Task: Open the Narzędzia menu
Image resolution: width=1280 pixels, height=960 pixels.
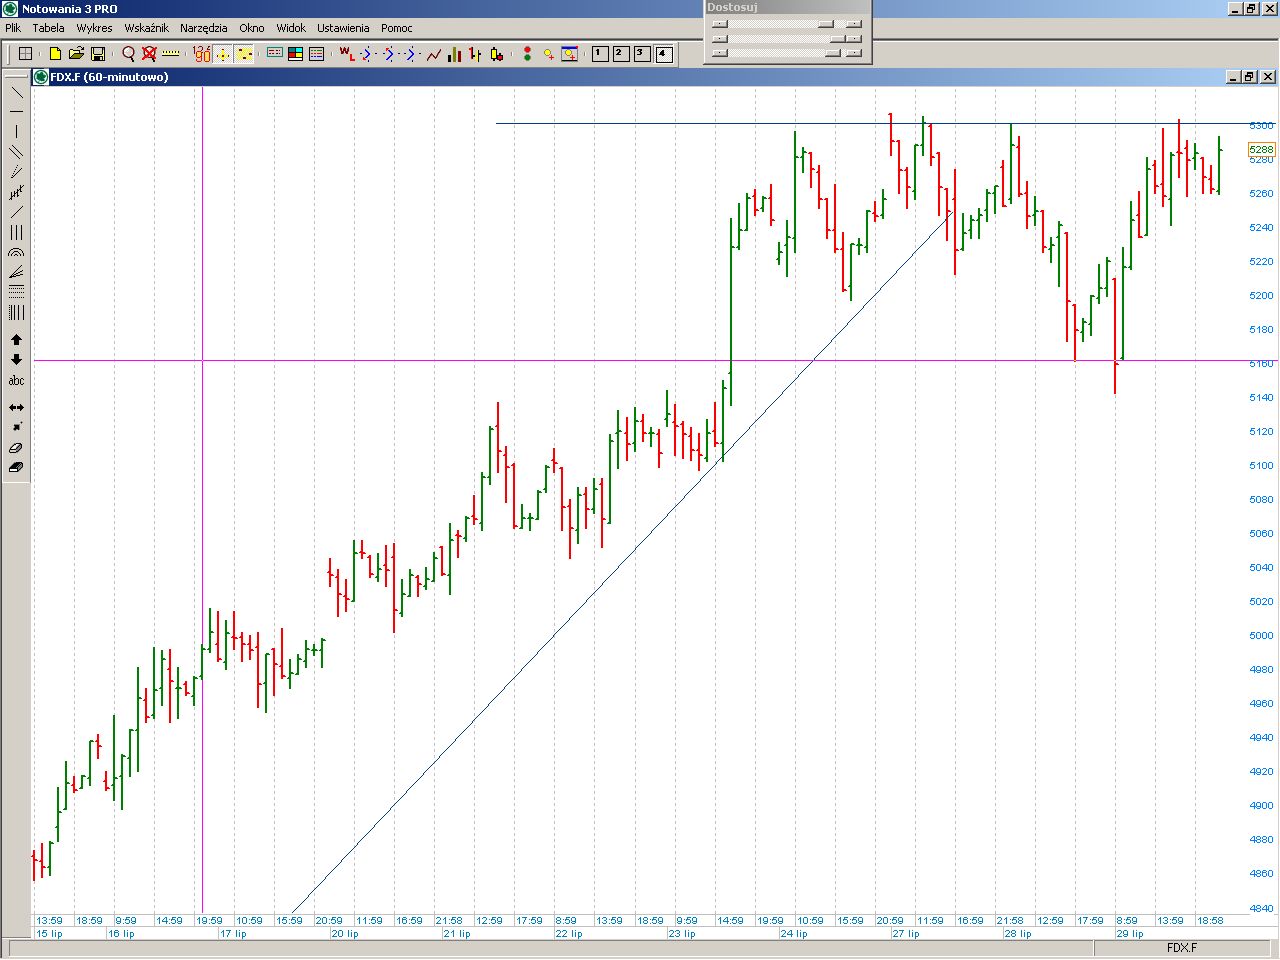Action: [x=204, y=28]
